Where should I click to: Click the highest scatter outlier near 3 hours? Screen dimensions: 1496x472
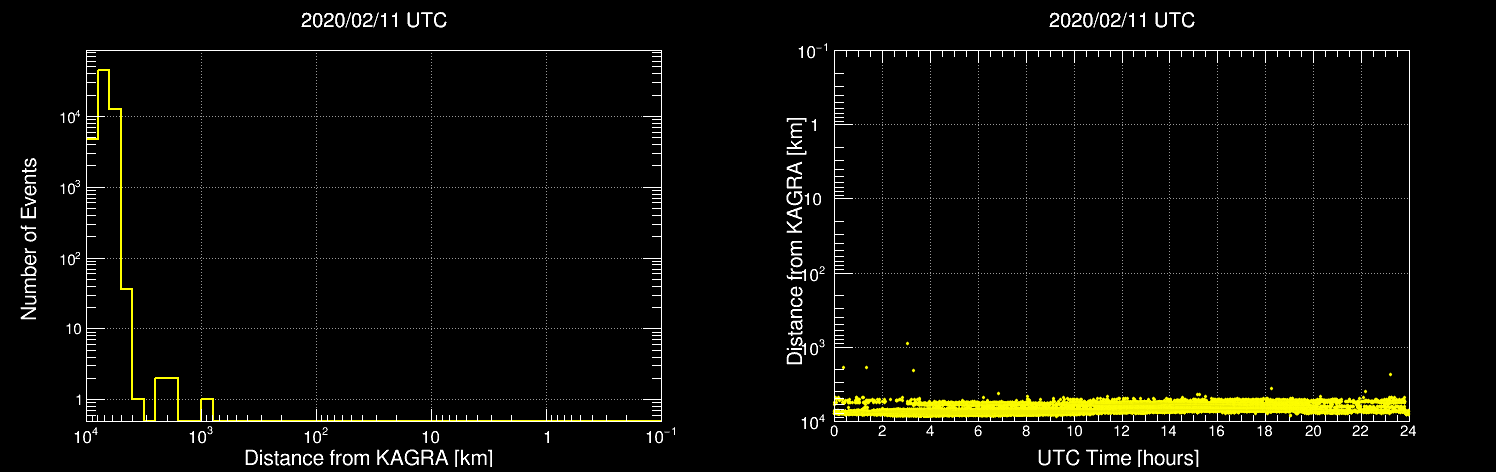(x=907, y=343)
